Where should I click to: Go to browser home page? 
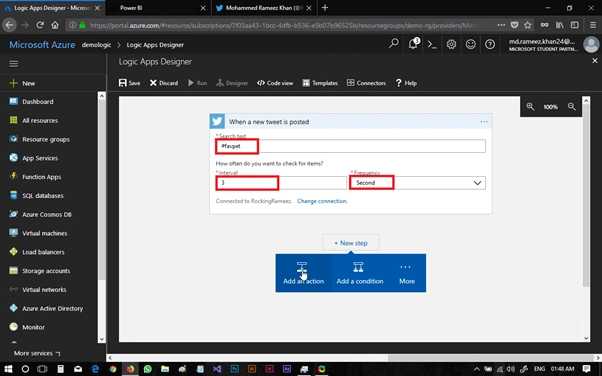(55, 25)
